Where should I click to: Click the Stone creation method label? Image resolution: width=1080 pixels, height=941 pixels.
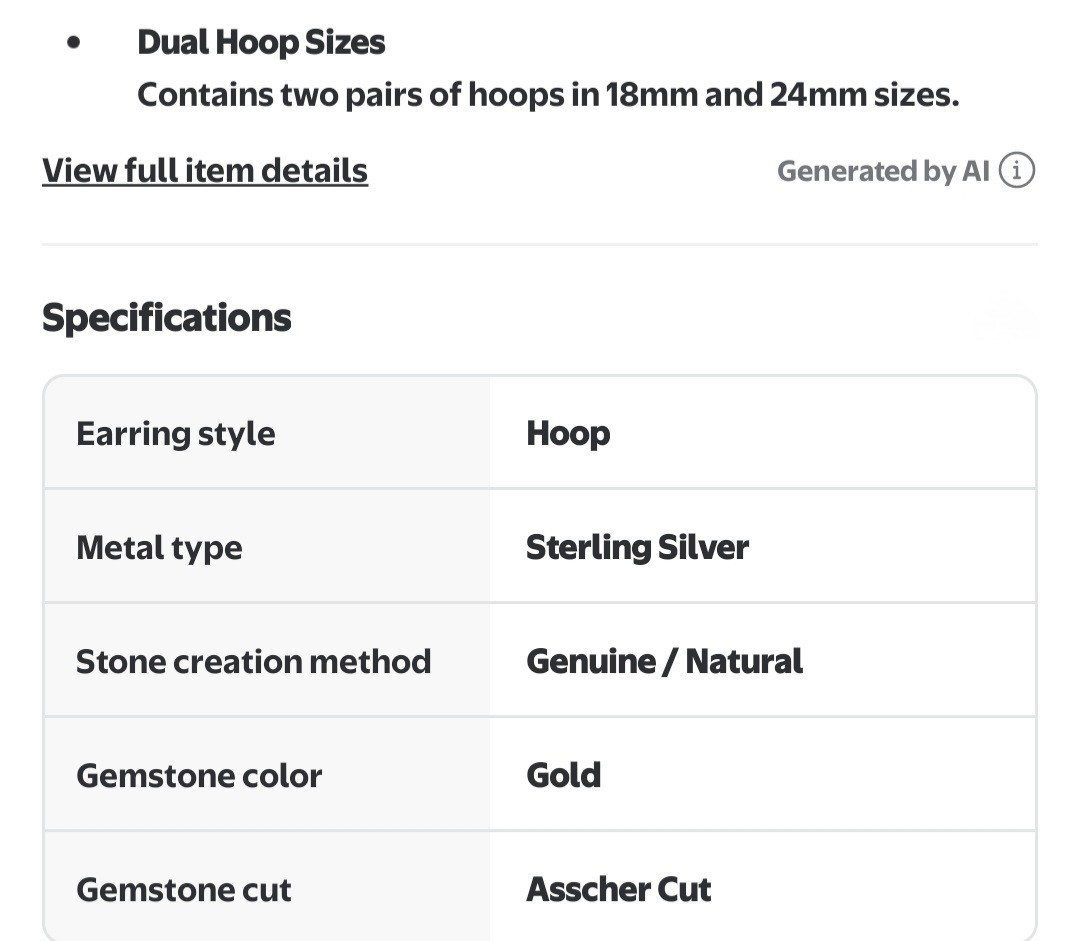click(x=253, y=661)
